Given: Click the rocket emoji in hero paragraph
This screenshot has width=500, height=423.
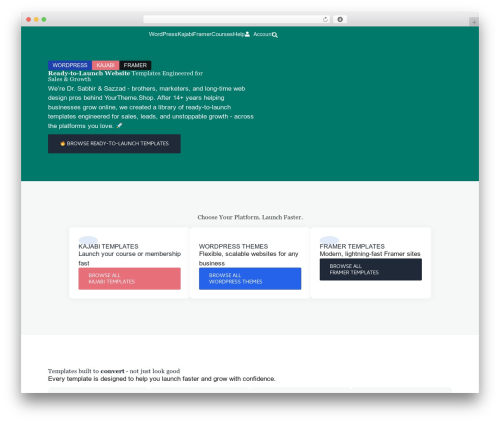Looking at the screenshot, I should 119,126.
